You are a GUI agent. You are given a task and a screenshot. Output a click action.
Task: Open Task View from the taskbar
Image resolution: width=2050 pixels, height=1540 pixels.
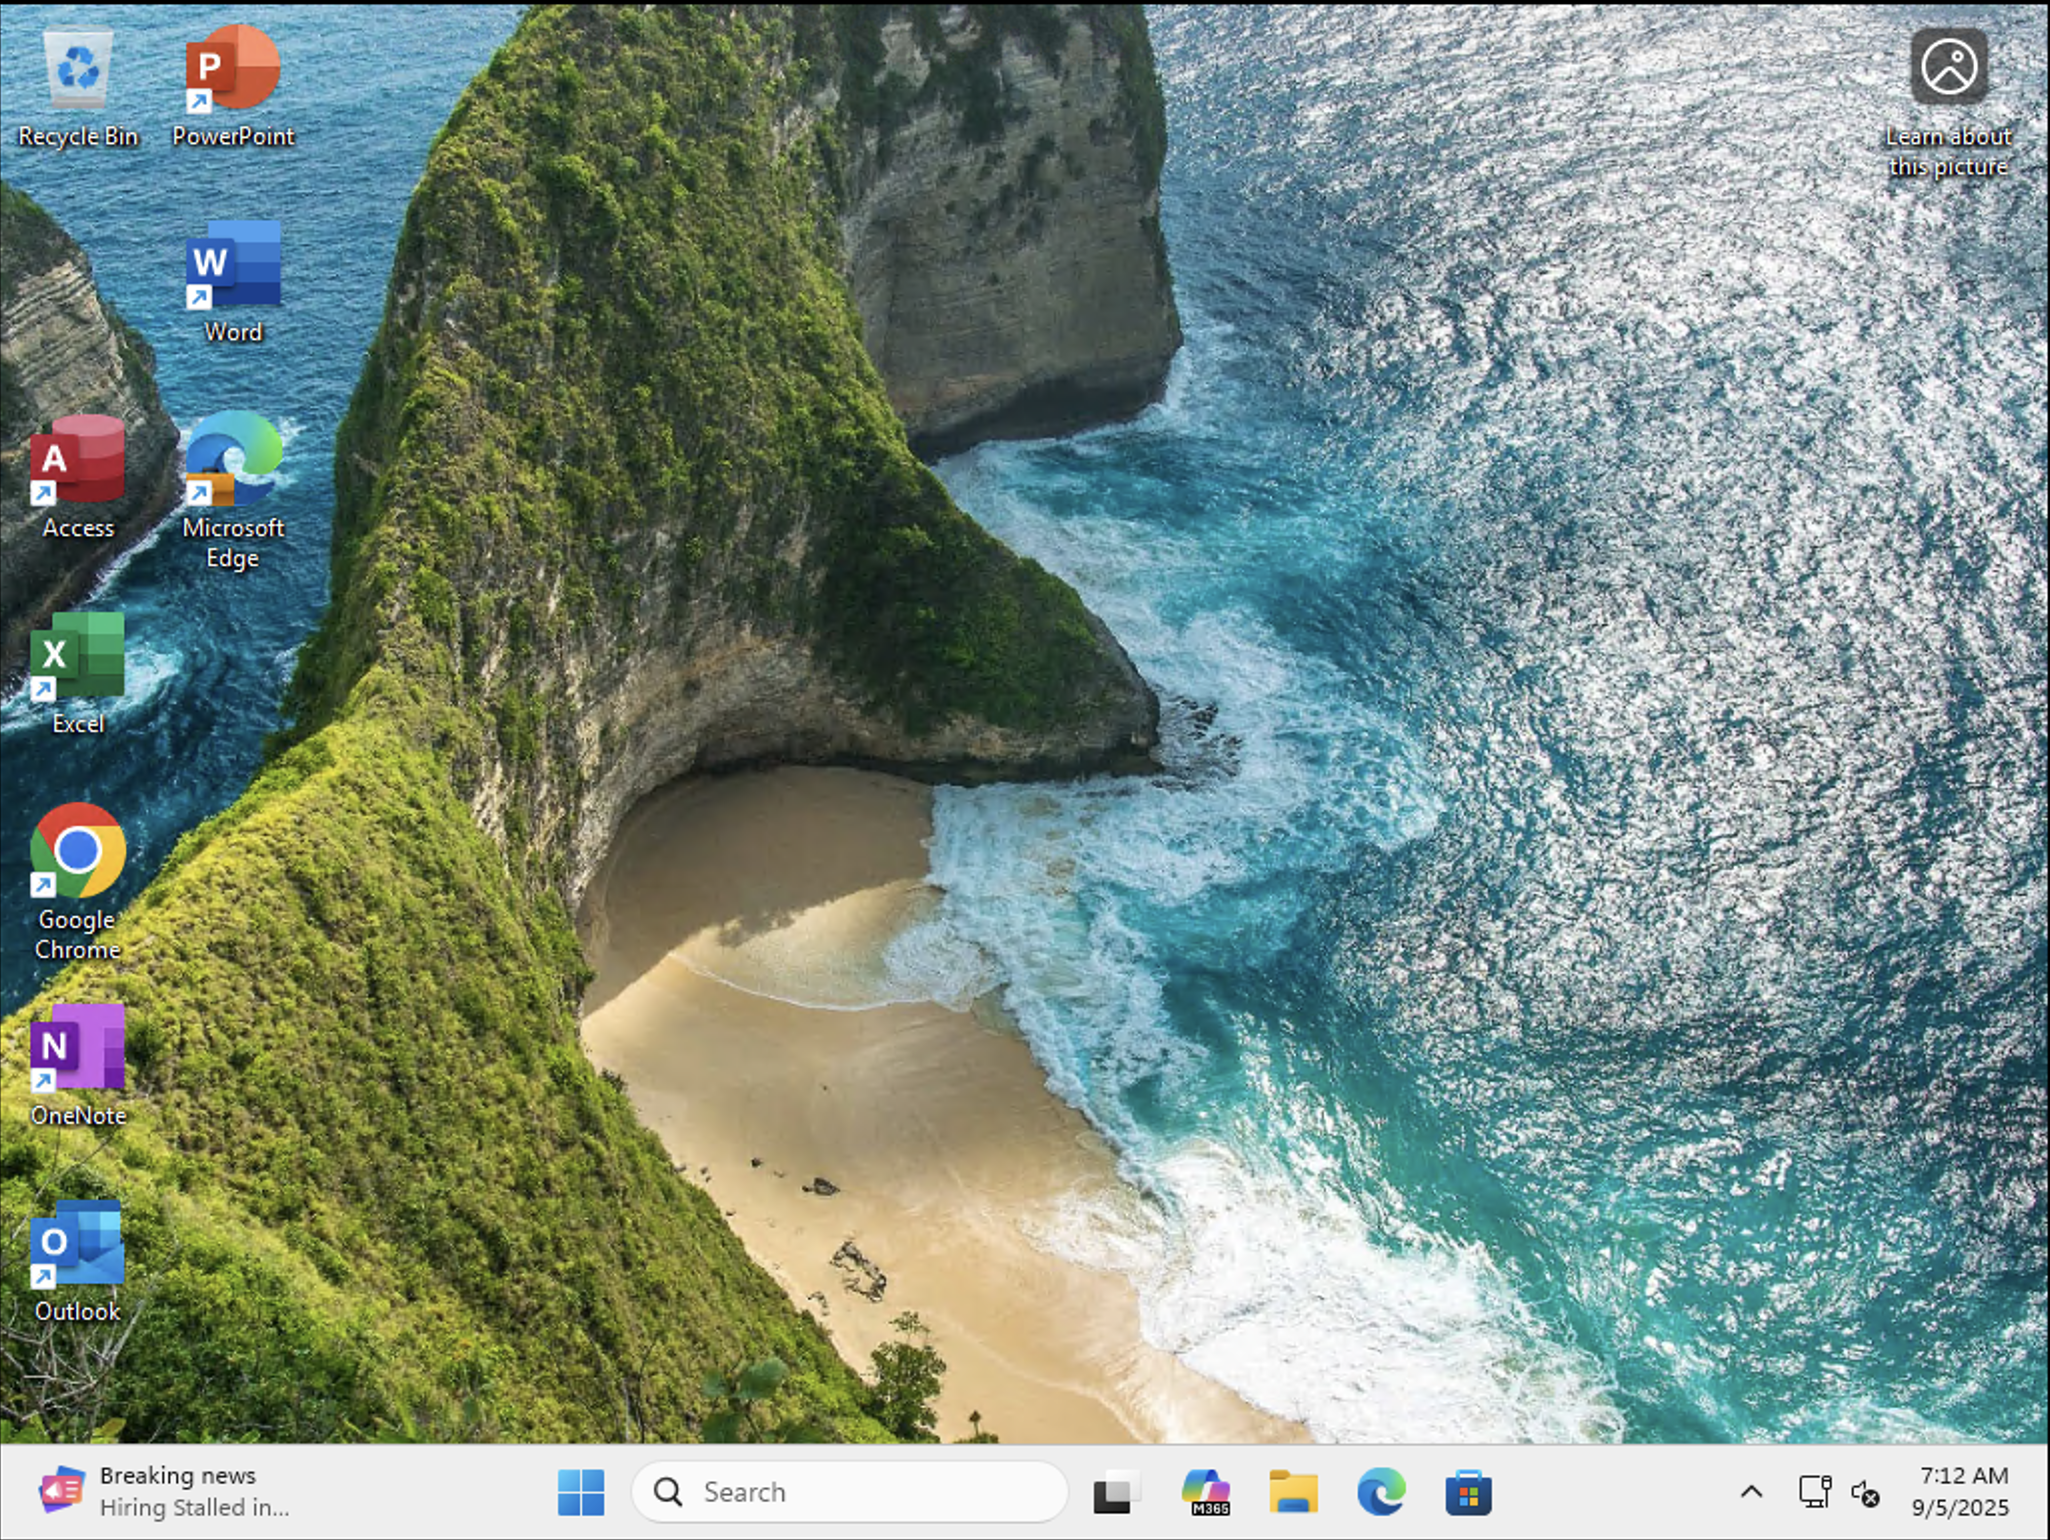pyautogui.click(x=1117, y=1492)
